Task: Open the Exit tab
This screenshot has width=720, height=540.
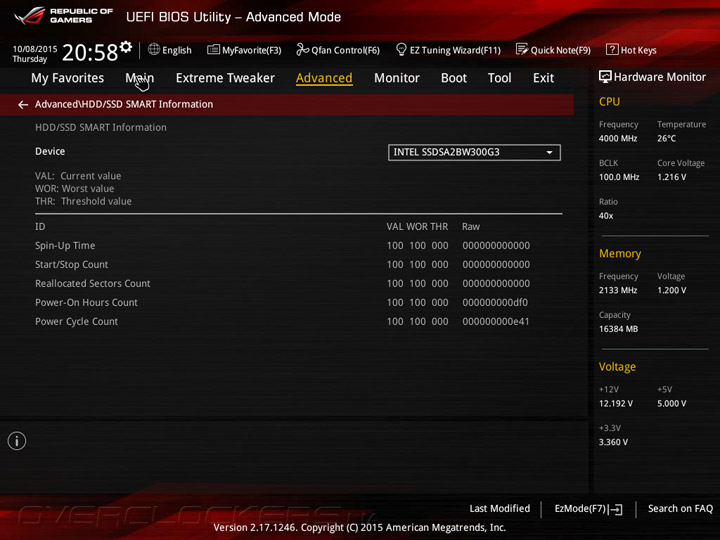Action: coord(543,78)
